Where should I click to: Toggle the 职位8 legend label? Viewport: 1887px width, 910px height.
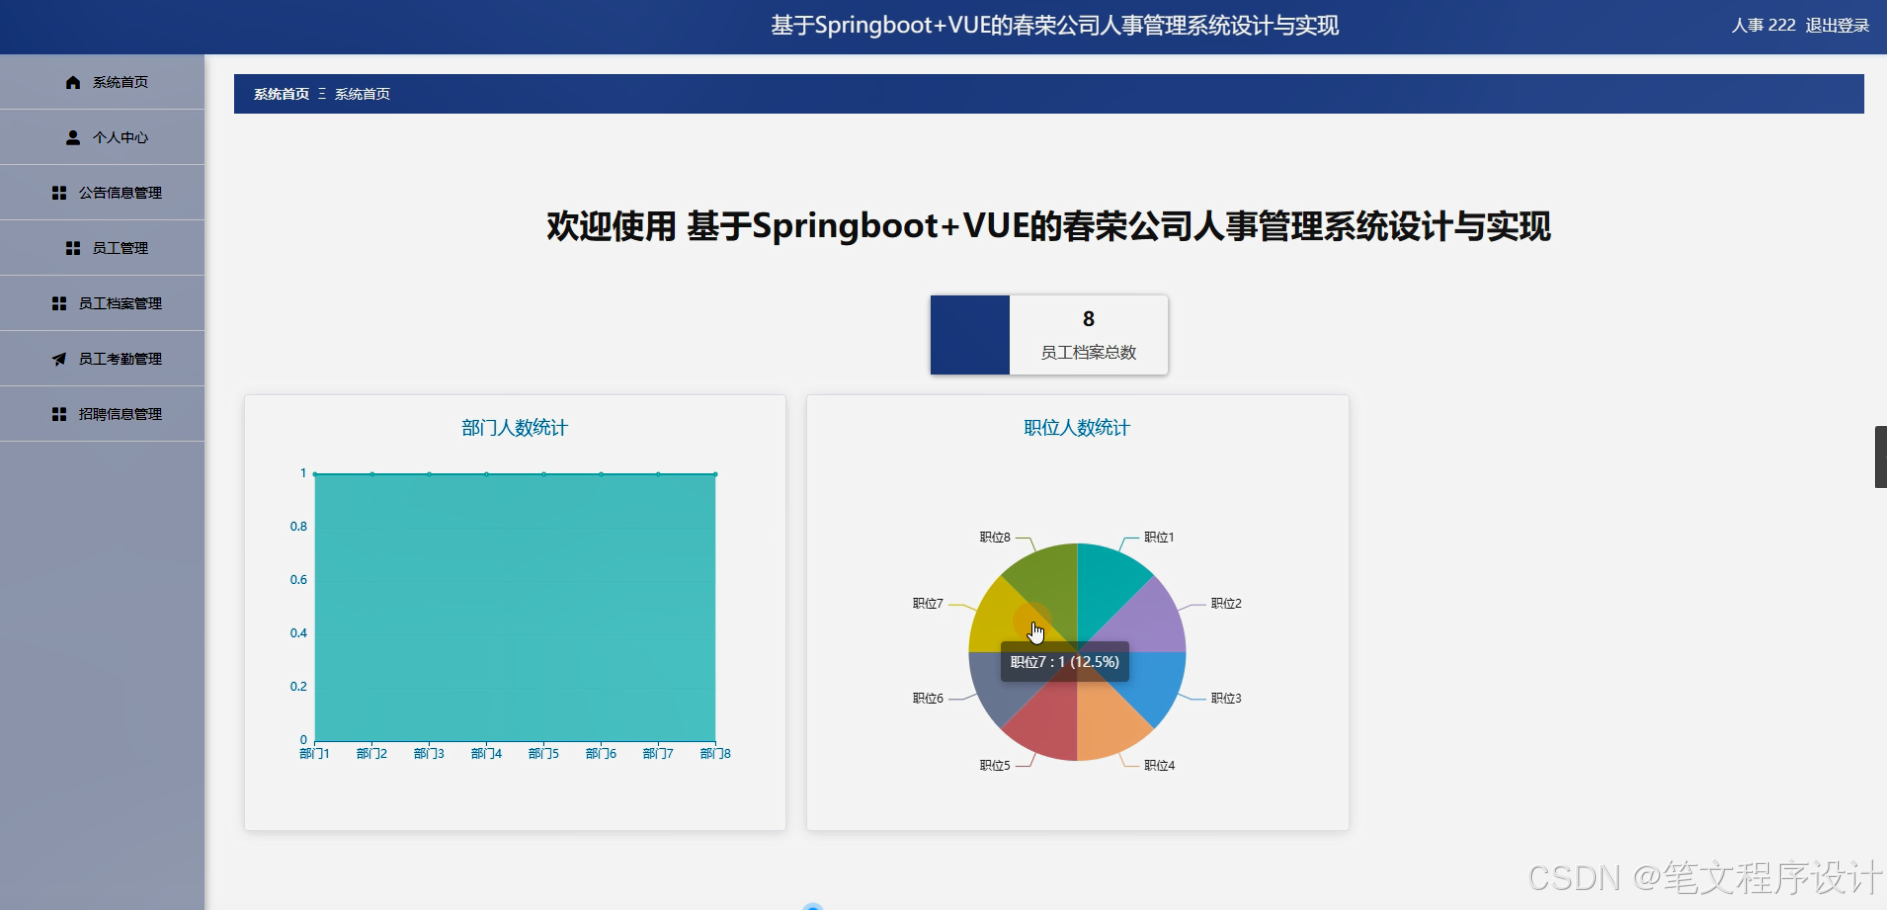[994, 537]
